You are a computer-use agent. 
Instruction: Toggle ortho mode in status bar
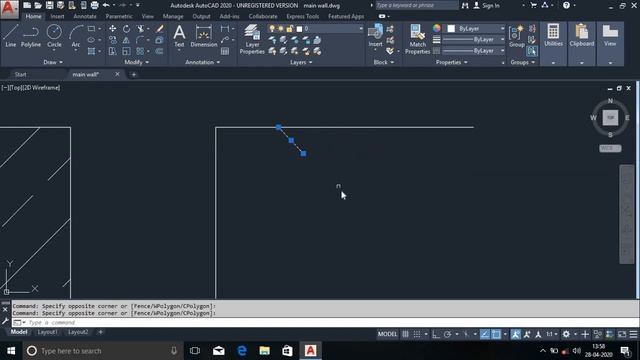(x=436, y=334)
